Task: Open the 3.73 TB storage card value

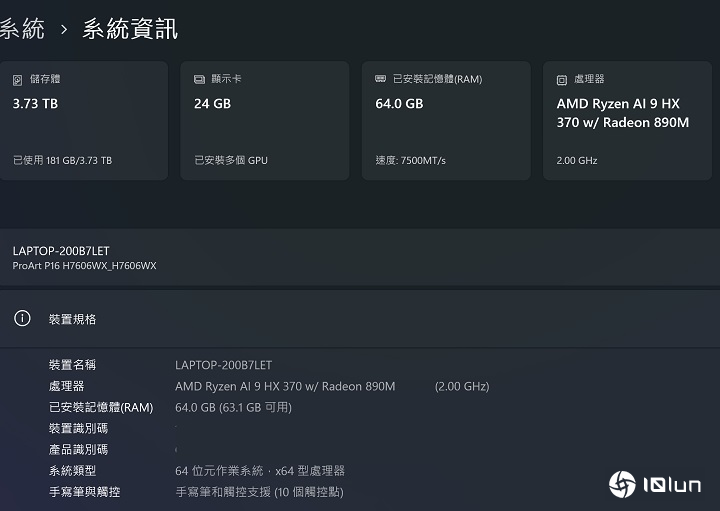Action: 35,103
